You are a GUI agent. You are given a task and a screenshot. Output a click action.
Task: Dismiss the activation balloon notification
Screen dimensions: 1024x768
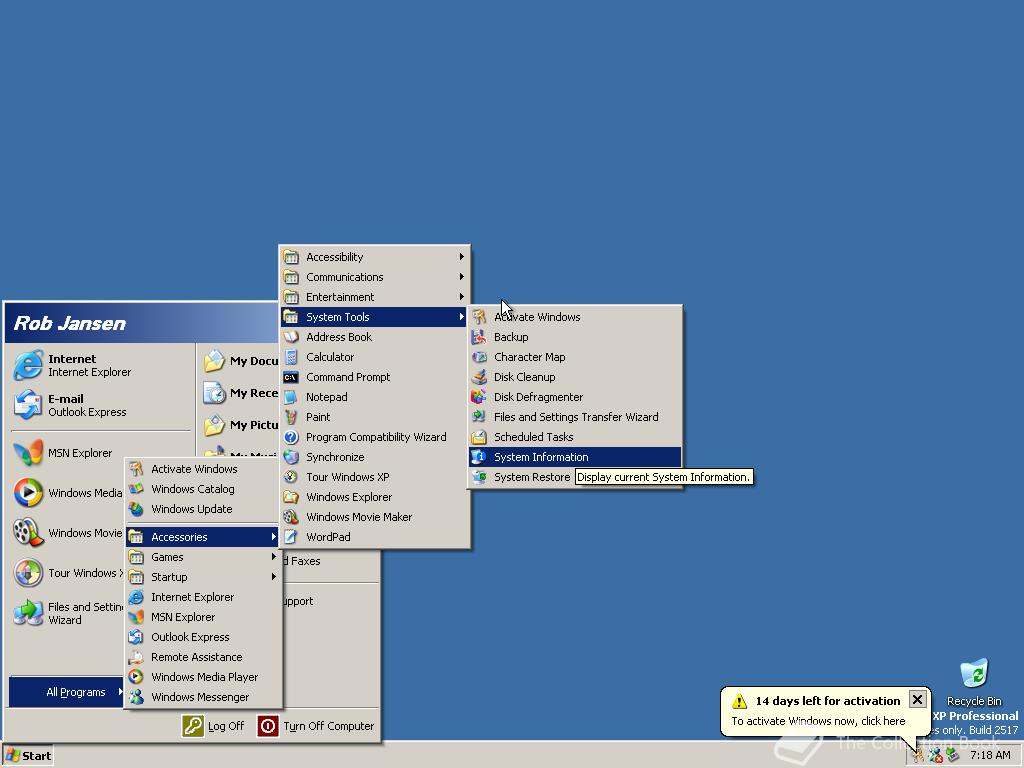pyautogui.click(x=916, y=700)
